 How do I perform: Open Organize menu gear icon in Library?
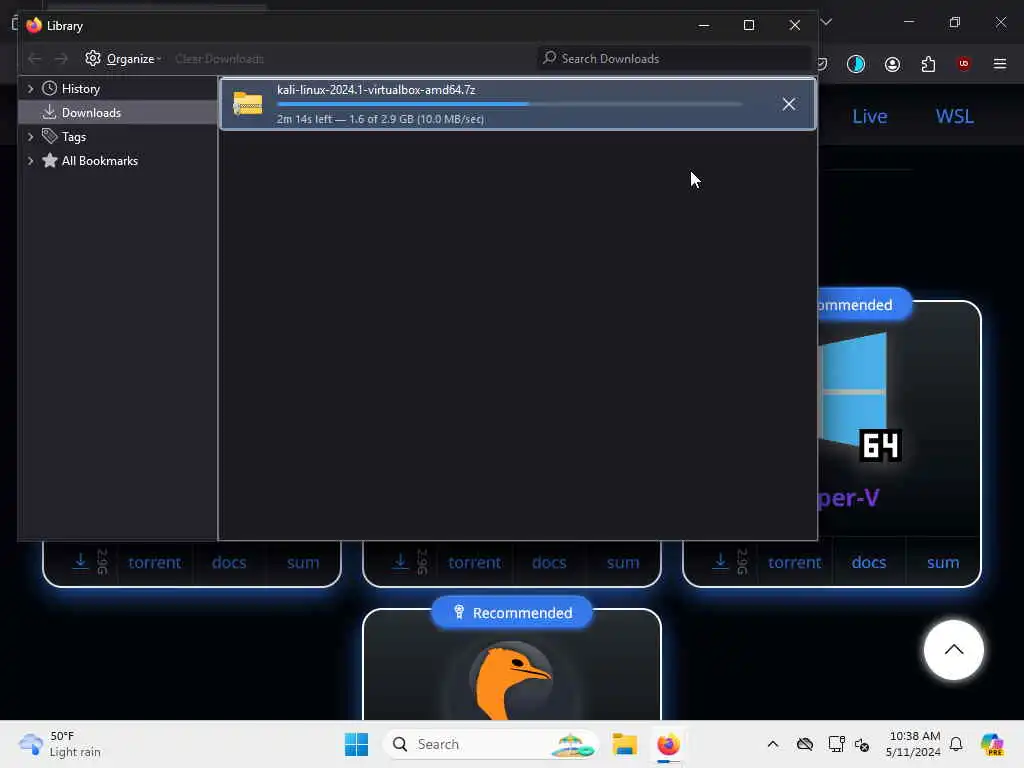click(93, 58)
